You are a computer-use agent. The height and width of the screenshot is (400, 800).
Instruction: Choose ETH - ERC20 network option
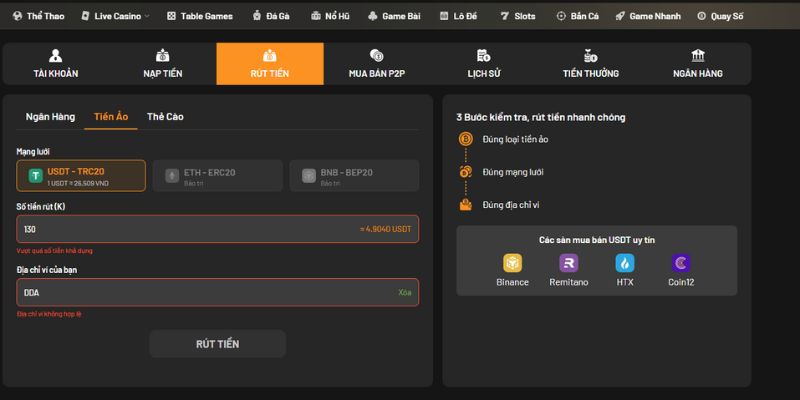218,176
